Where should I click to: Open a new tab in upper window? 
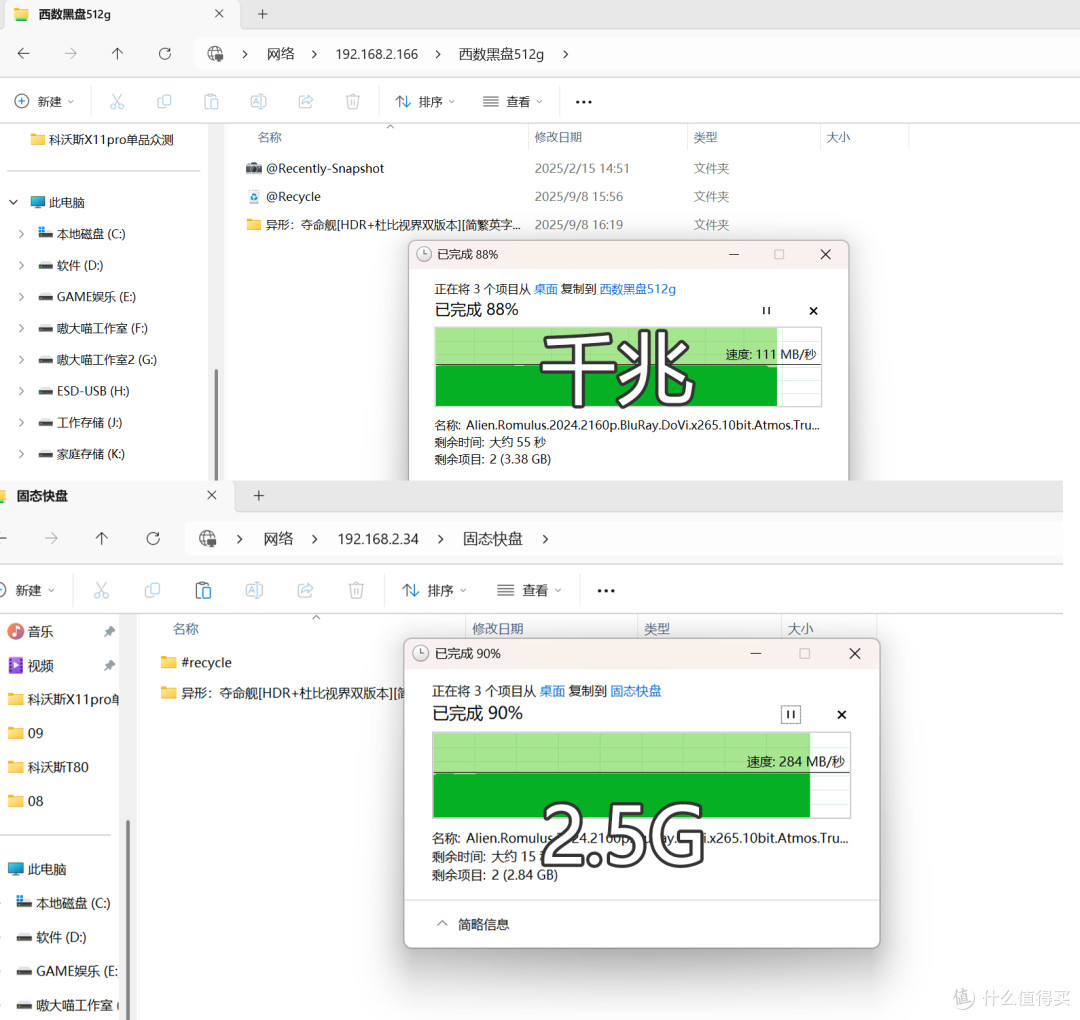[x=262, y=14]
